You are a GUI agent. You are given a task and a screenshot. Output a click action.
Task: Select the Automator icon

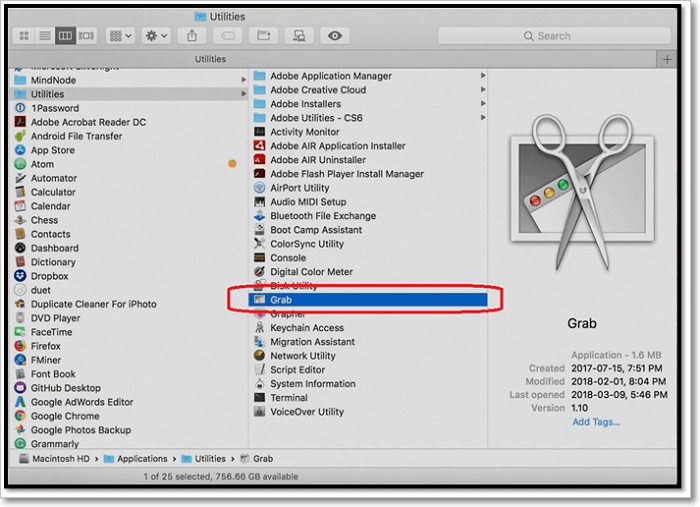(20, 178)
